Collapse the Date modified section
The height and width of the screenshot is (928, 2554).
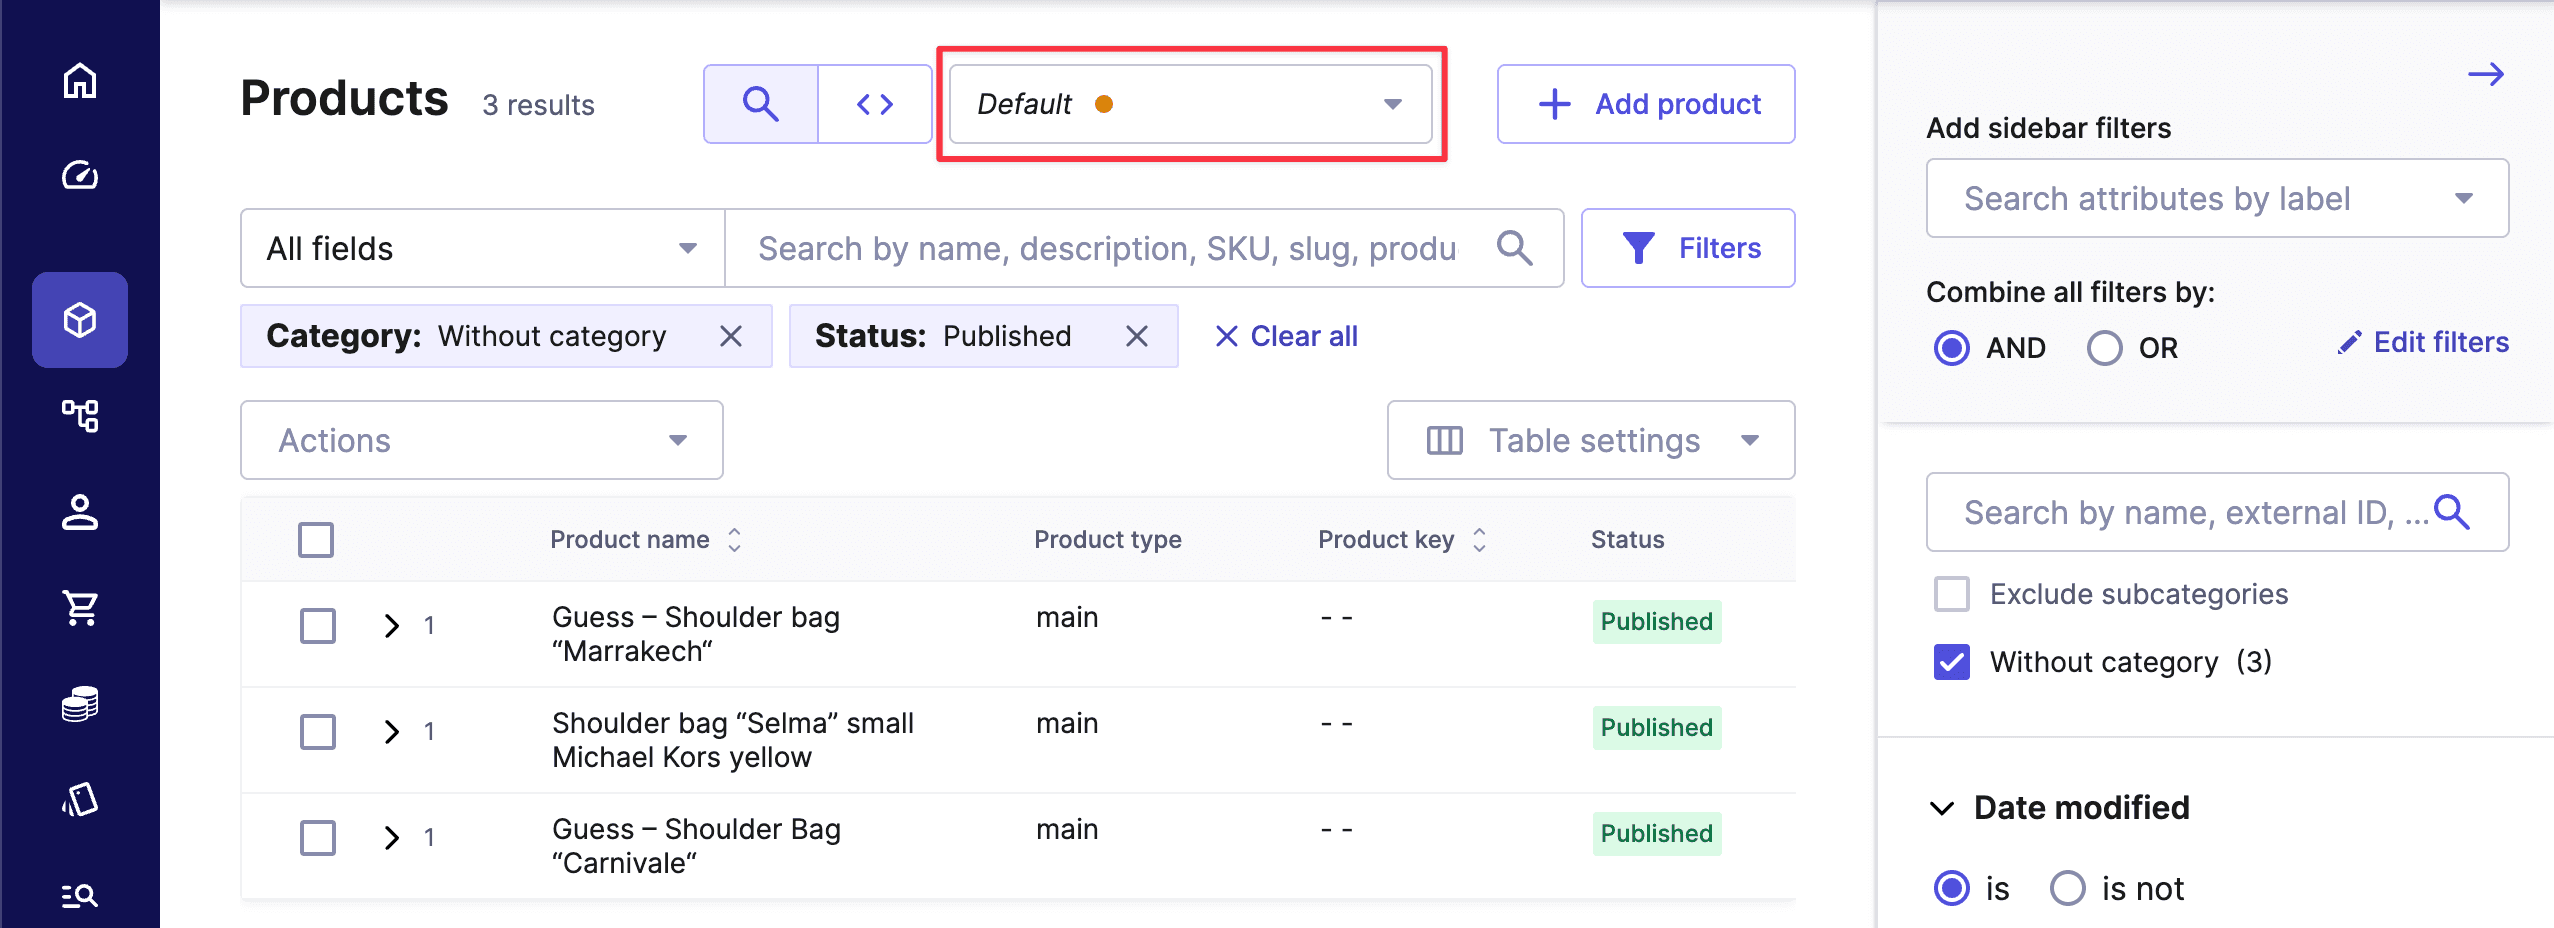(1942, 808)
